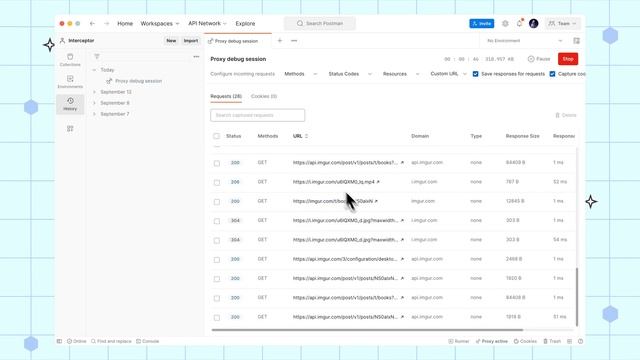Open Find and replace in status bar
The height and width of the screenshot is (360, 640).
111,341
